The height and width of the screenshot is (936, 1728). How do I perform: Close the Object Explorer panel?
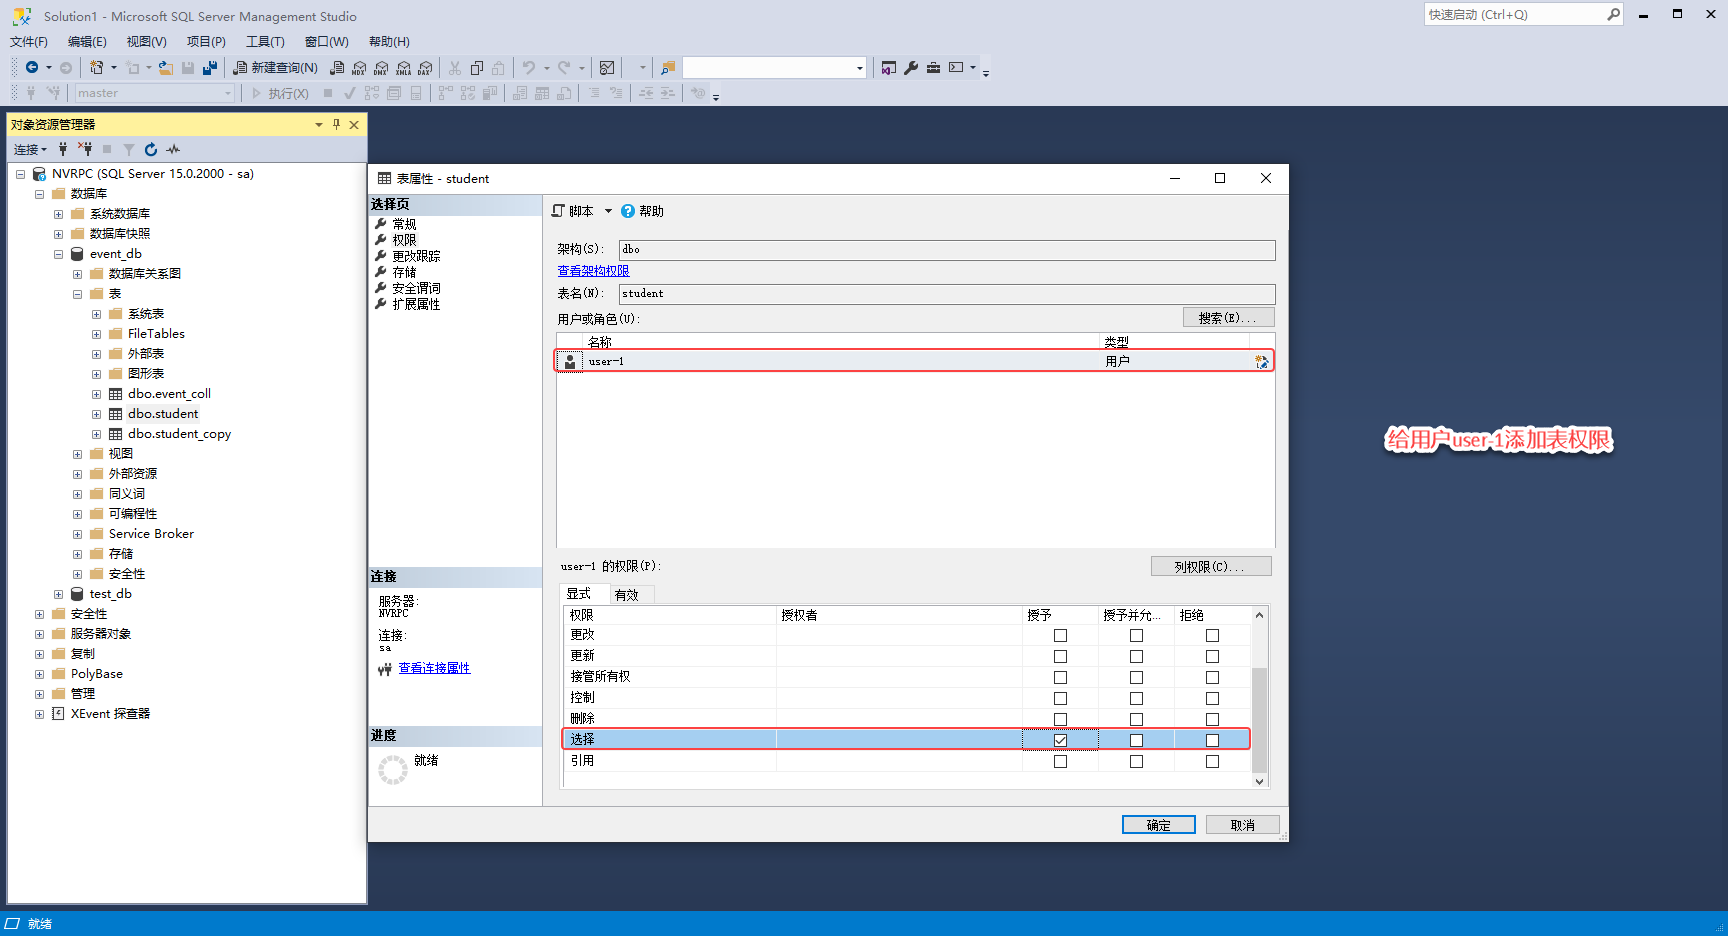(354, 124)
